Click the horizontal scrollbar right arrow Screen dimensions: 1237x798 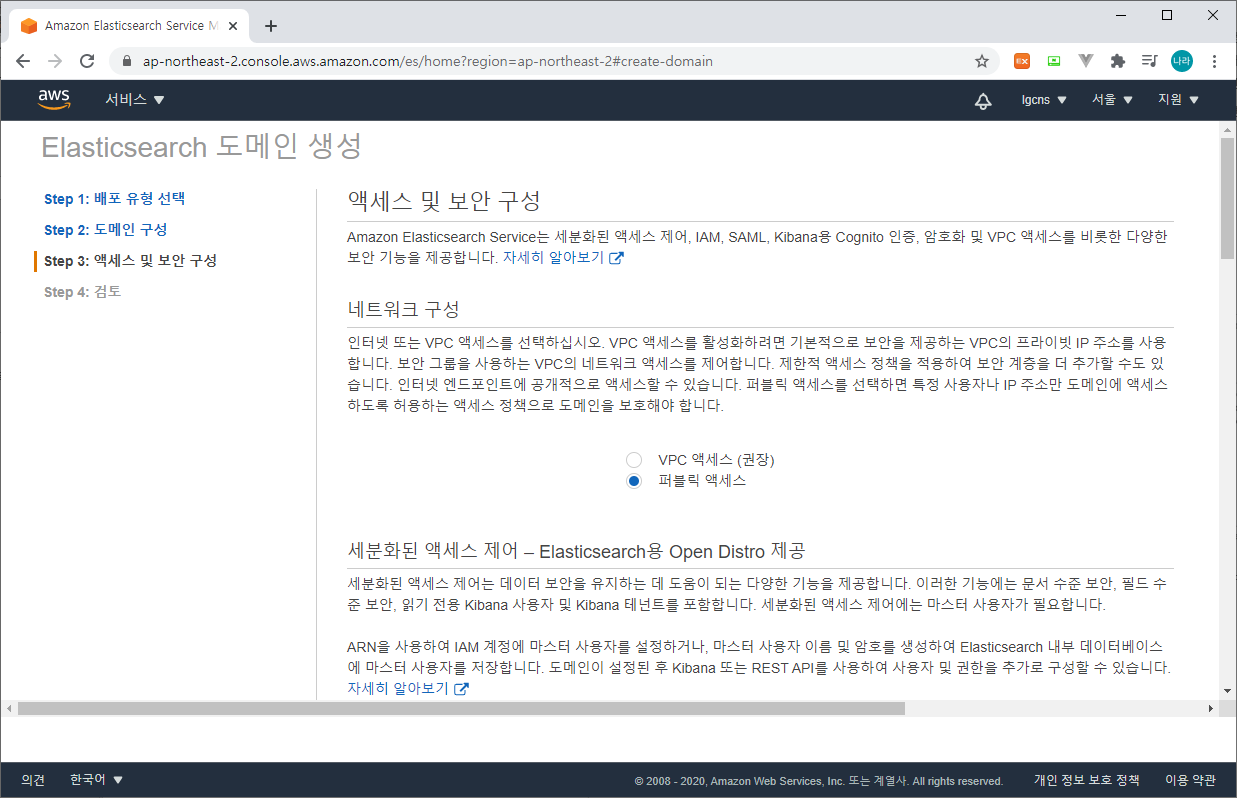1210,708
